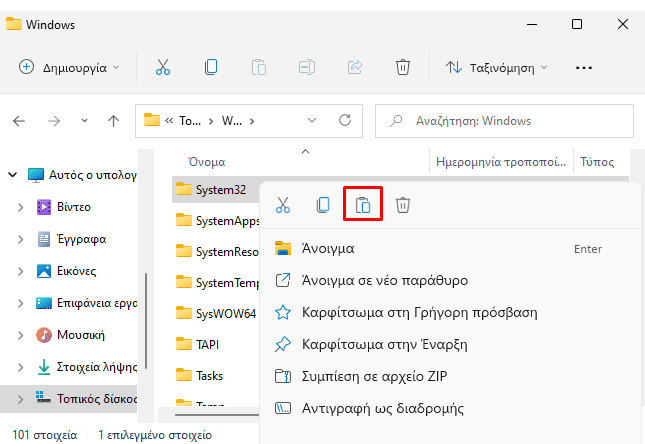This screenshot has height=444, width=645.
Task: Refresh the current folder view
Action: pyautogui.click(x=345, y=120)
